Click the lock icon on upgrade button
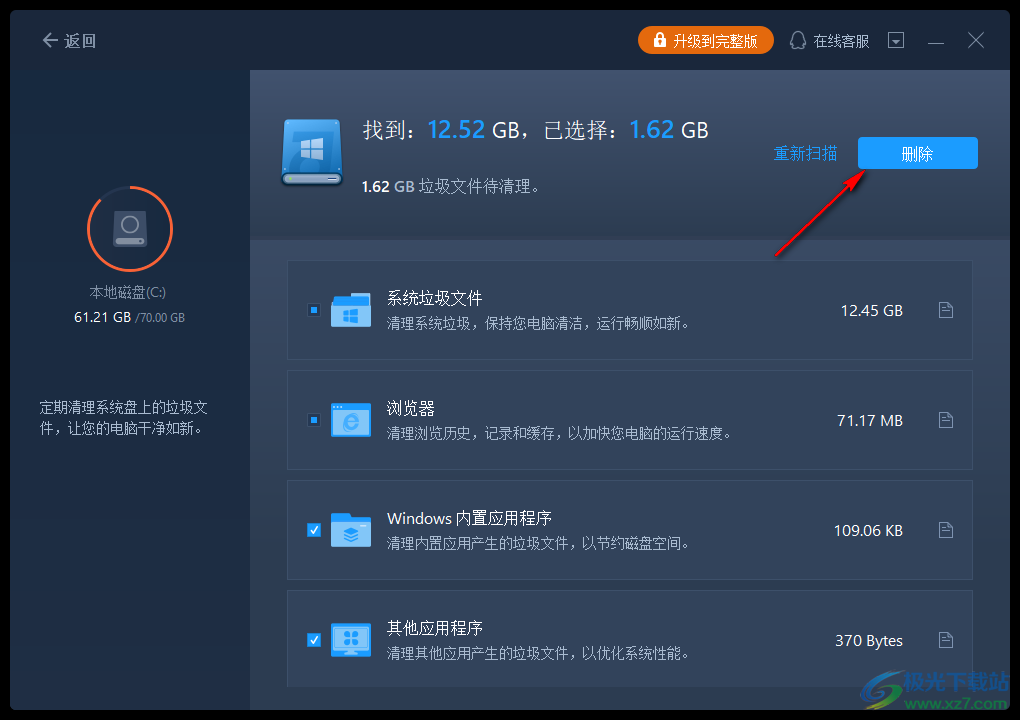The width and height of the screenshot is (1020, 720). (659, 40)
